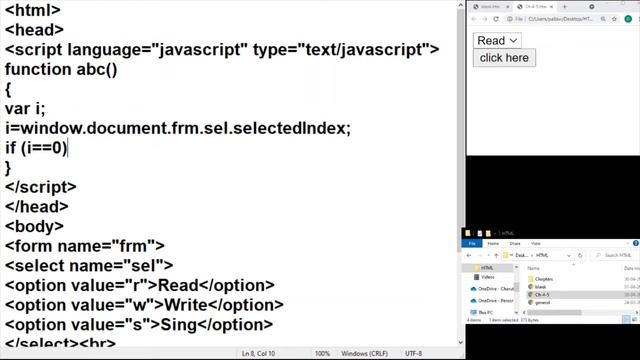Open the Home ribbon tab in Explorer
Image resolution: width=640 pixels, height=360 pixels.
tap(493, 244)
